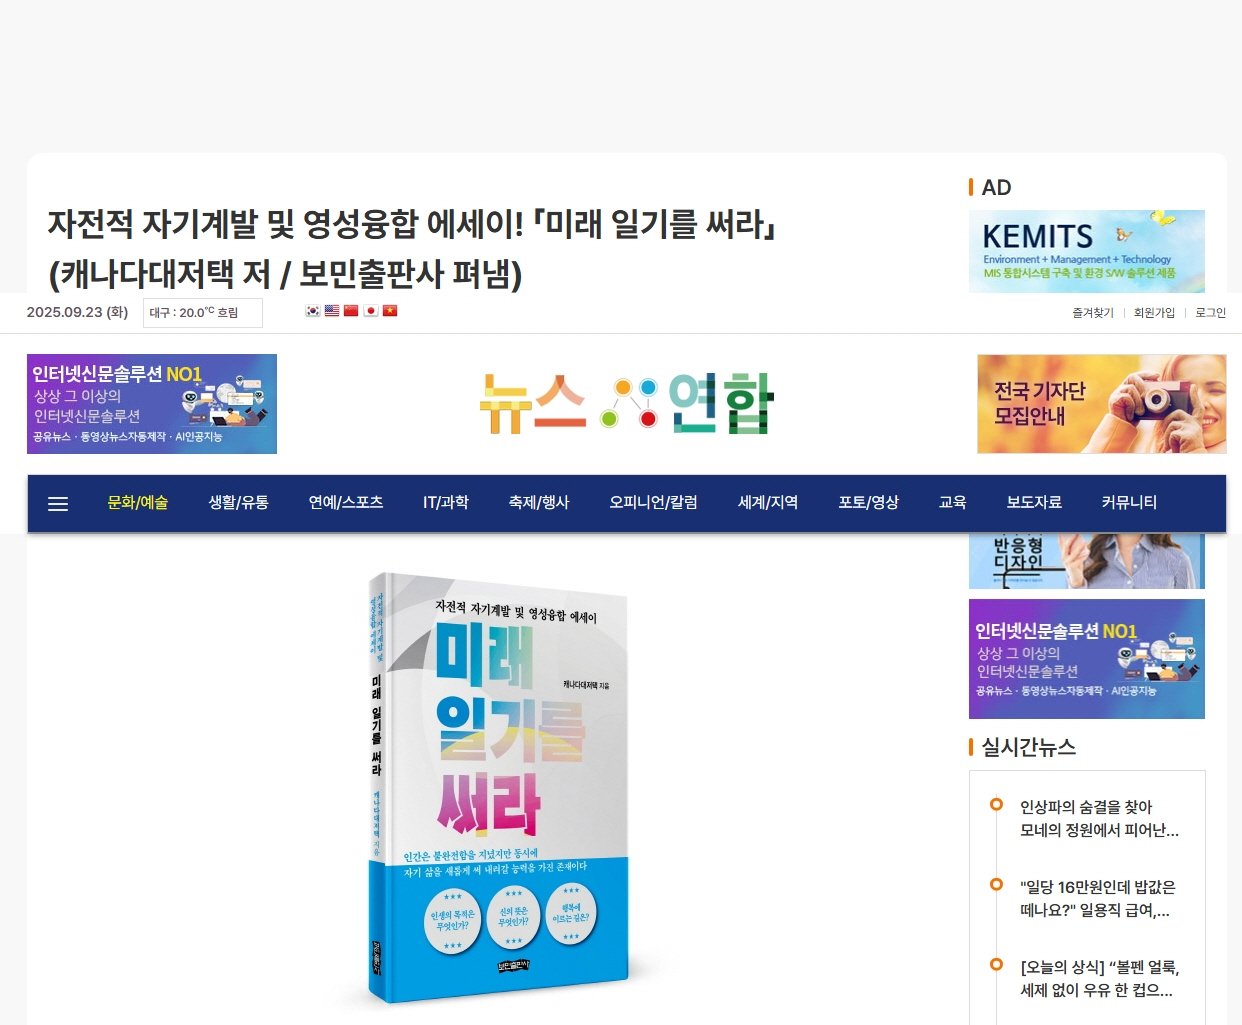The width and height of the screenshot is (1242, 1025).
Task: Click the KEMITS advertisement banner
Action: (x=1087, y=251)
